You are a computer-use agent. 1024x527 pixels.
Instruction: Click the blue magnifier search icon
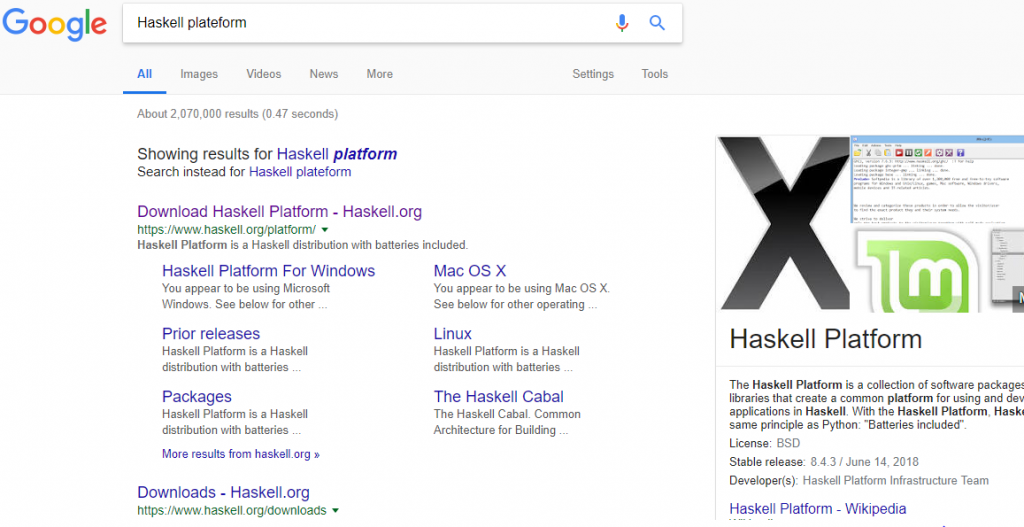(657, 23)
